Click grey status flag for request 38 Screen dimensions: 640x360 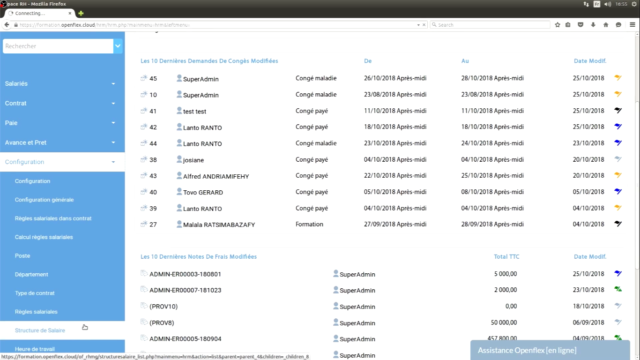click(x=618, y=159)
